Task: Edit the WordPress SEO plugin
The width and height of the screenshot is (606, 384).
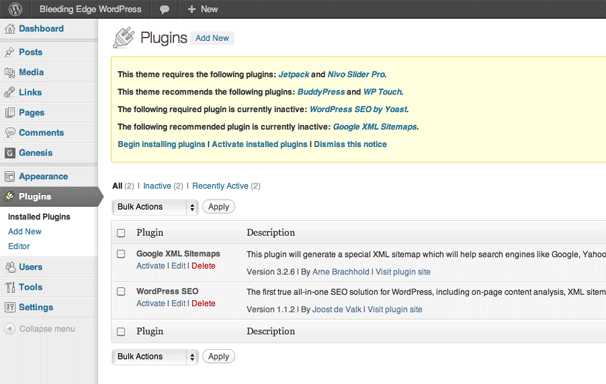Action: pyautogui.click(x=178, y=304)
